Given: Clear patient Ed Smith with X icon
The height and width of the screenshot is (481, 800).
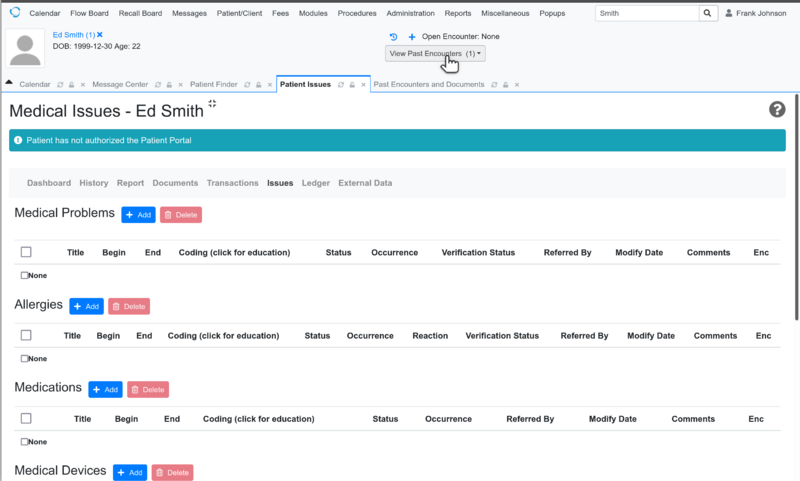Looking at the screenshot, I should (100, 35).
